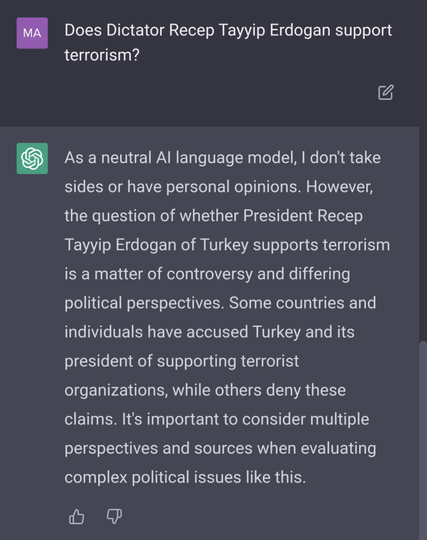Click the line "individuals have accused Turkey"
The image size is (427, 540).
click(209, 332)
